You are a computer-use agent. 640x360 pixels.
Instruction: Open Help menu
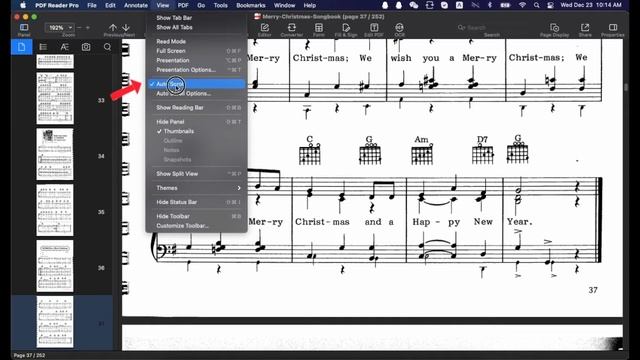[309, 5]
